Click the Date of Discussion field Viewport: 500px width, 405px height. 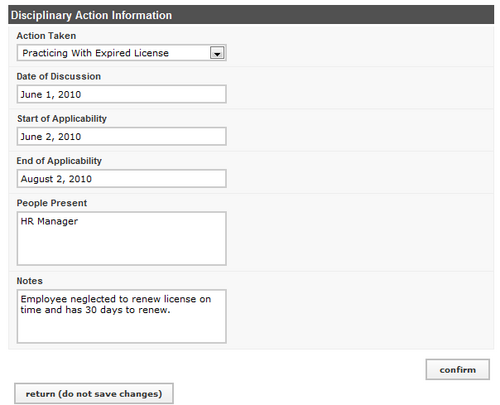coord(122,94)
